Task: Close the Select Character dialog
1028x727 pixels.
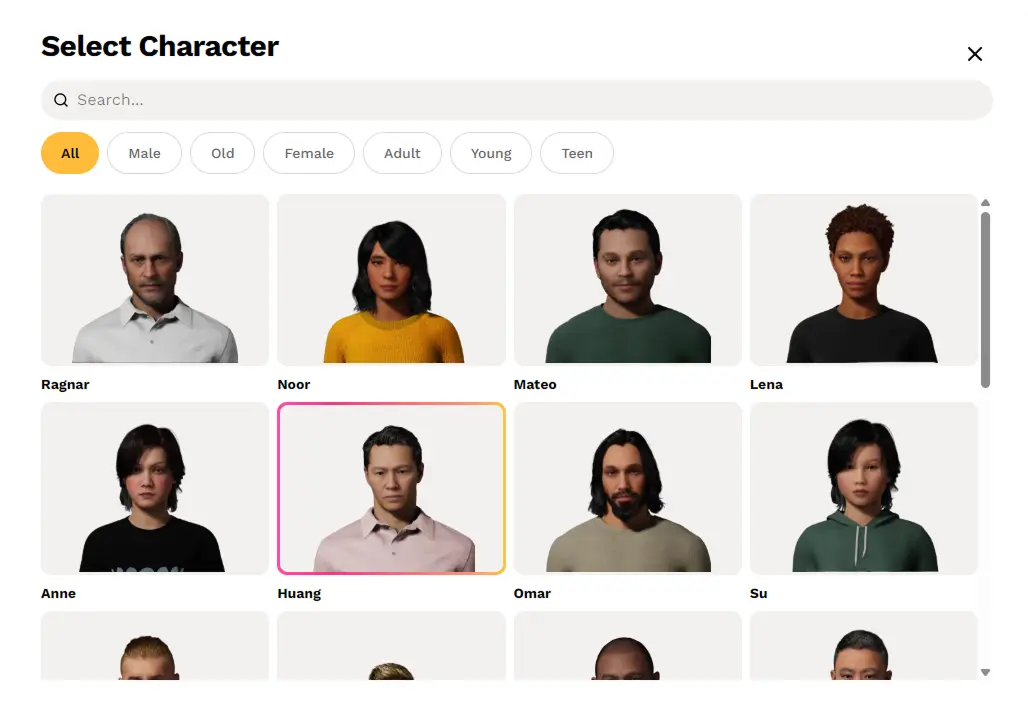Action: [x=975, y=54]
